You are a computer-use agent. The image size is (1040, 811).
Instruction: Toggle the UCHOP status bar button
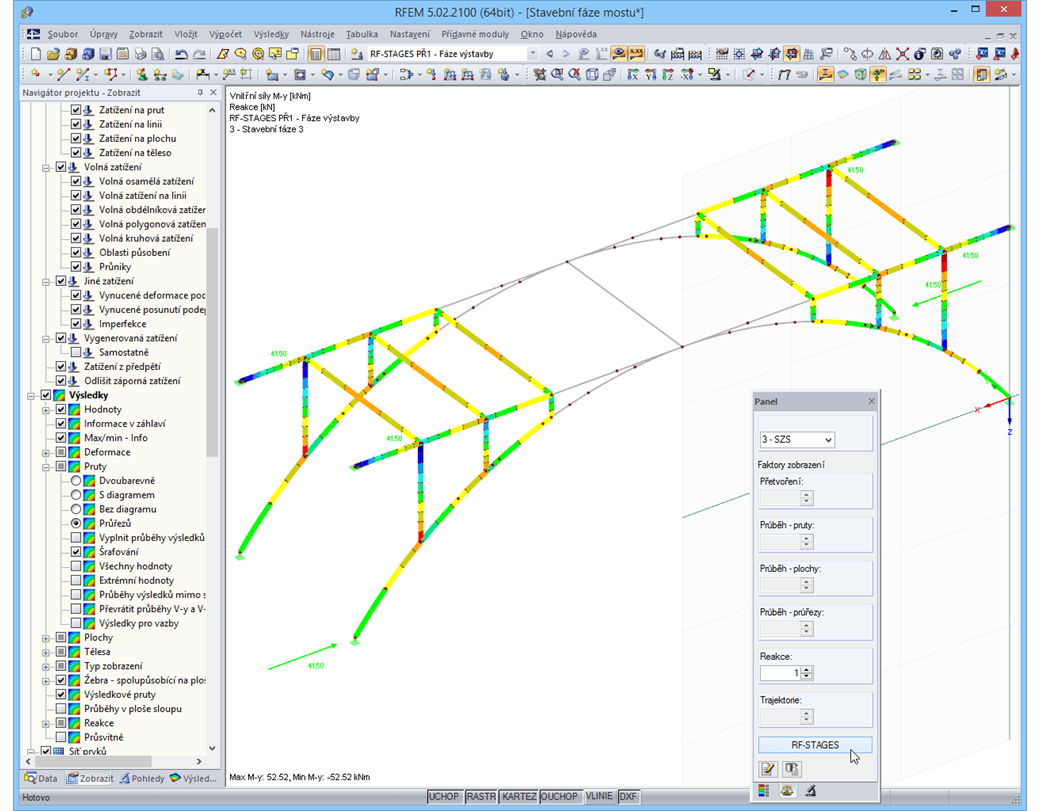pos(443,796)
